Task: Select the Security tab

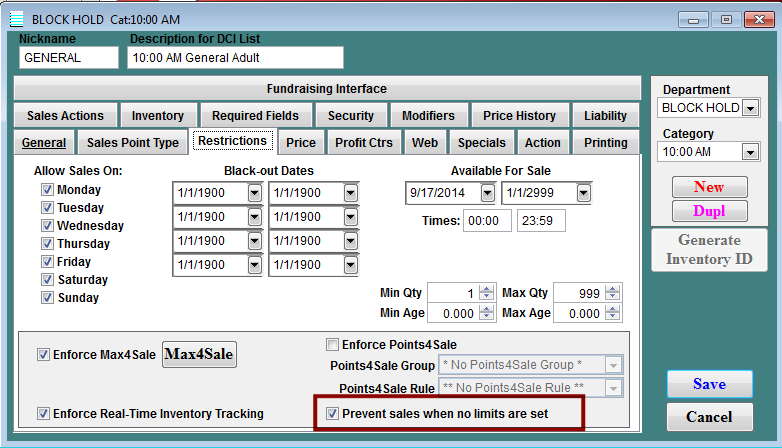Action: coord(351,116)
